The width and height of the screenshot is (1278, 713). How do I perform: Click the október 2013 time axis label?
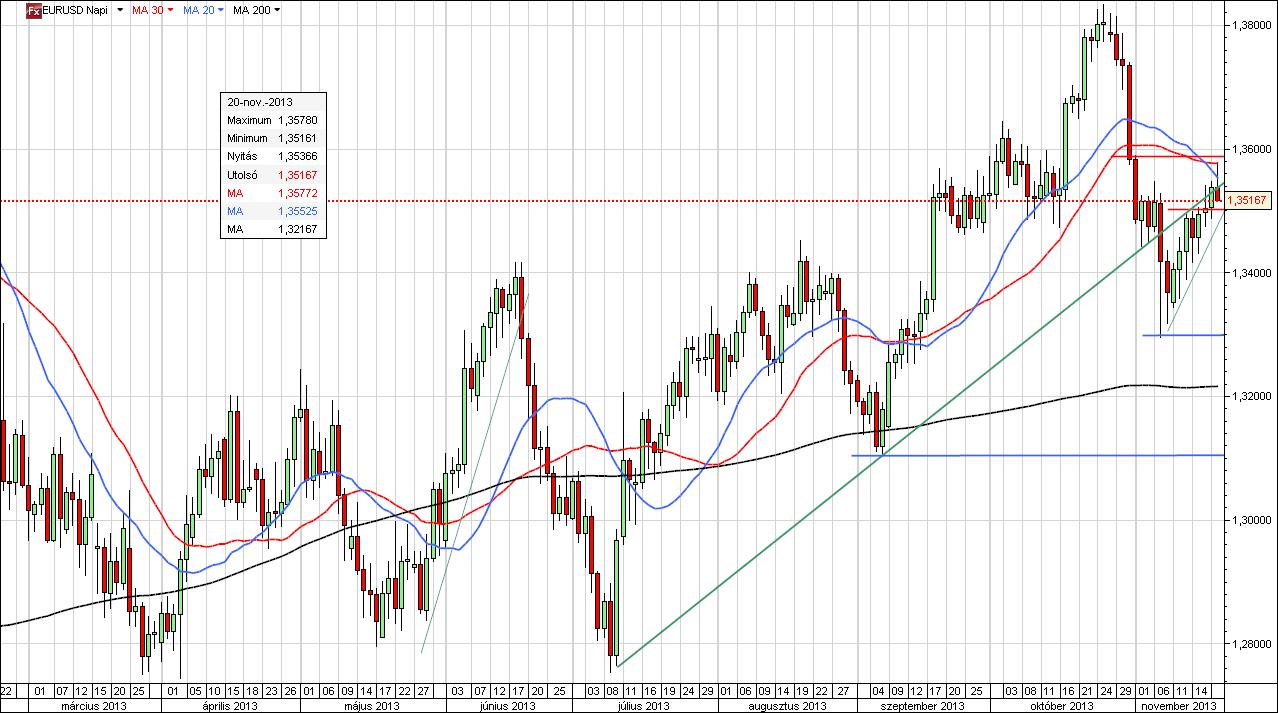click(1064, 705)
